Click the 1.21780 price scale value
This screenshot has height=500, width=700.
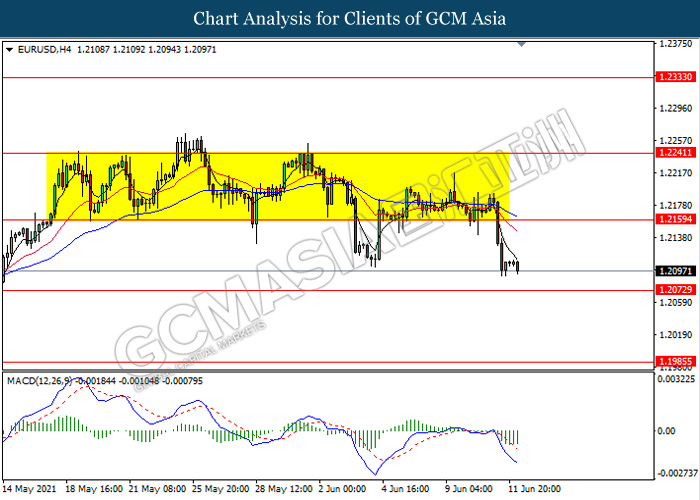[x=675, y=205]
